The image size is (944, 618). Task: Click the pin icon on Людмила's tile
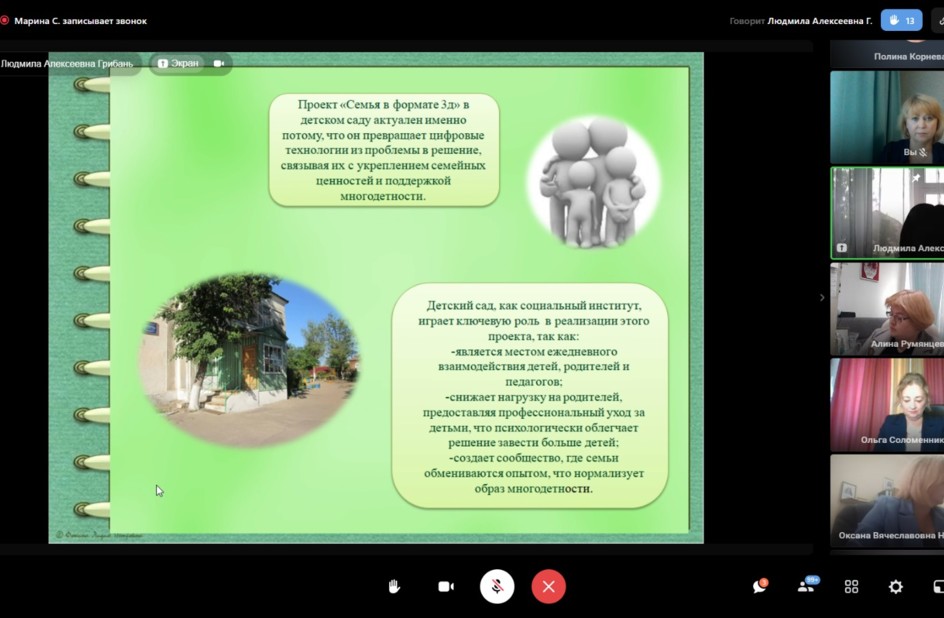916,178
